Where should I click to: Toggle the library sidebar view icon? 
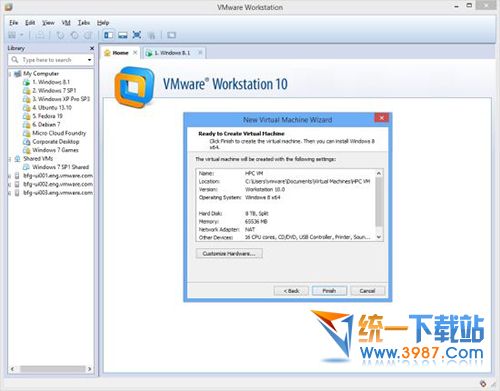tap(108, 35)
